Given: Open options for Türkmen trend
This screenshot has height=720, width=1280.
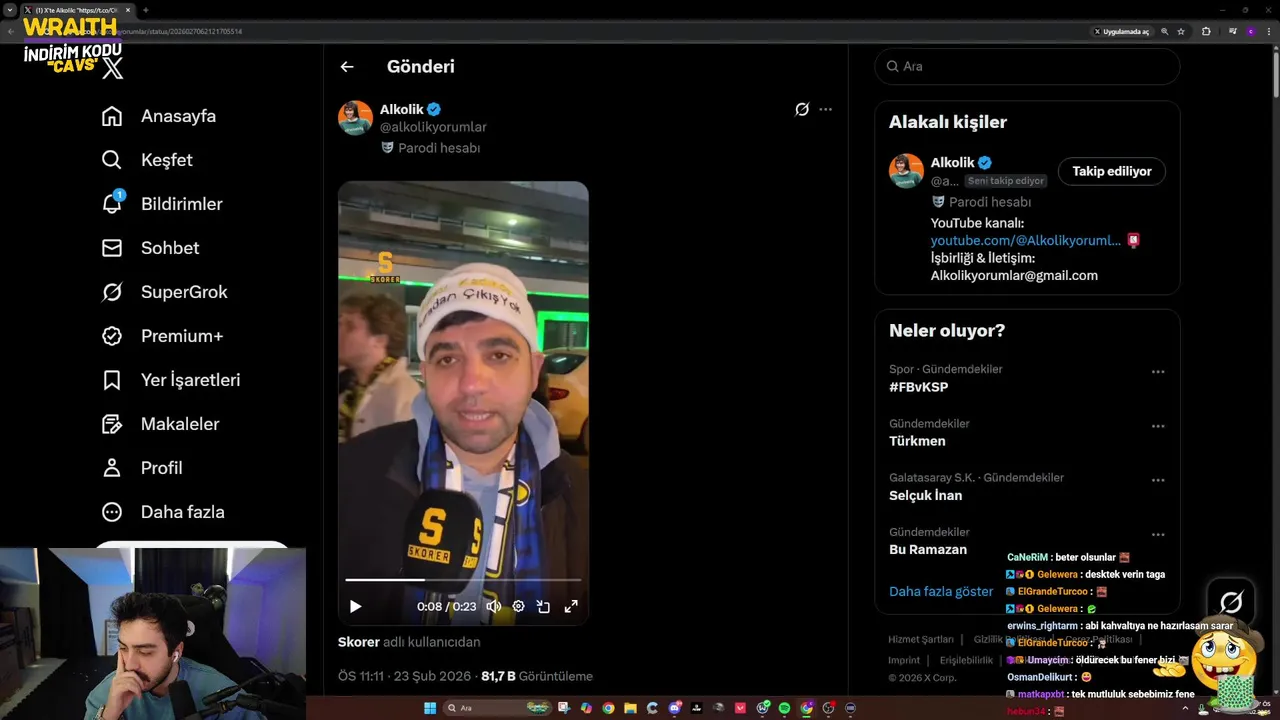Looking at the screenshot, I should click(1158, 426).
